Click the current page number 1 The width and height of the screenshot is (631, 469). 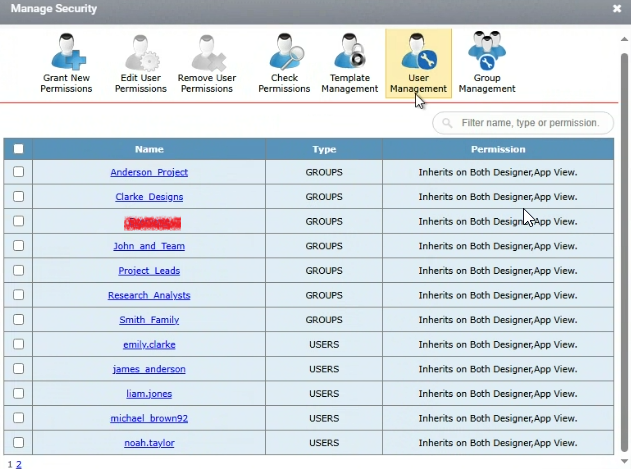[x=10, y=464]
